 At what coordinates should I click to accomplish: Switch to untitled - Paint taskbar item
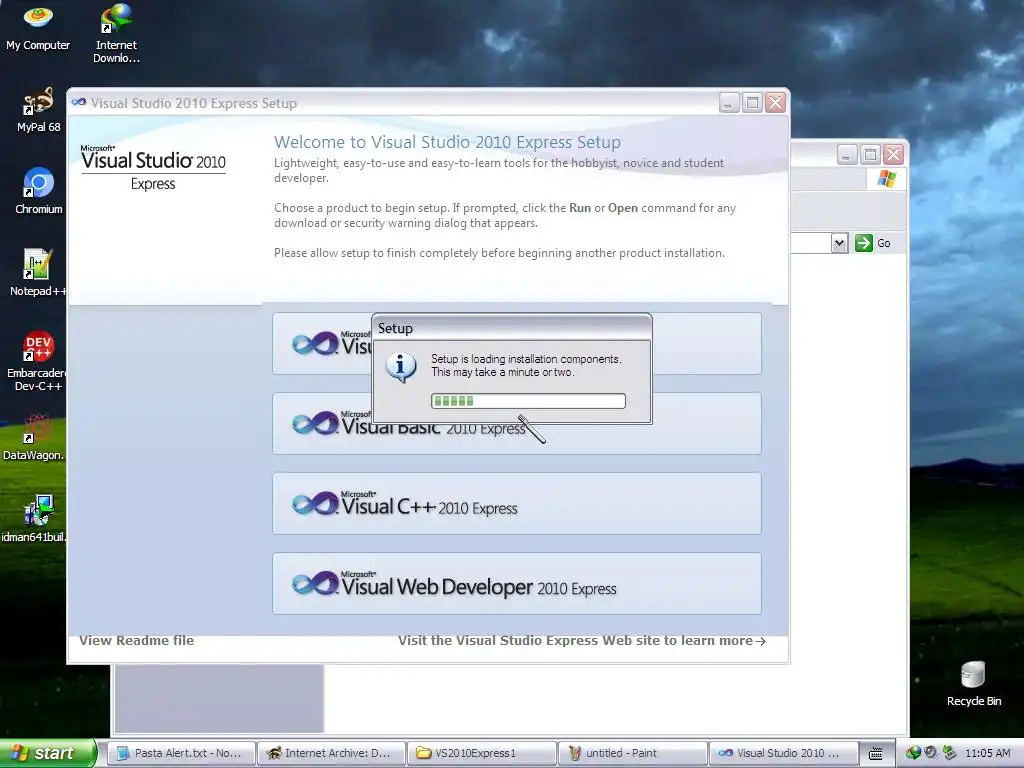click(632, 753)
